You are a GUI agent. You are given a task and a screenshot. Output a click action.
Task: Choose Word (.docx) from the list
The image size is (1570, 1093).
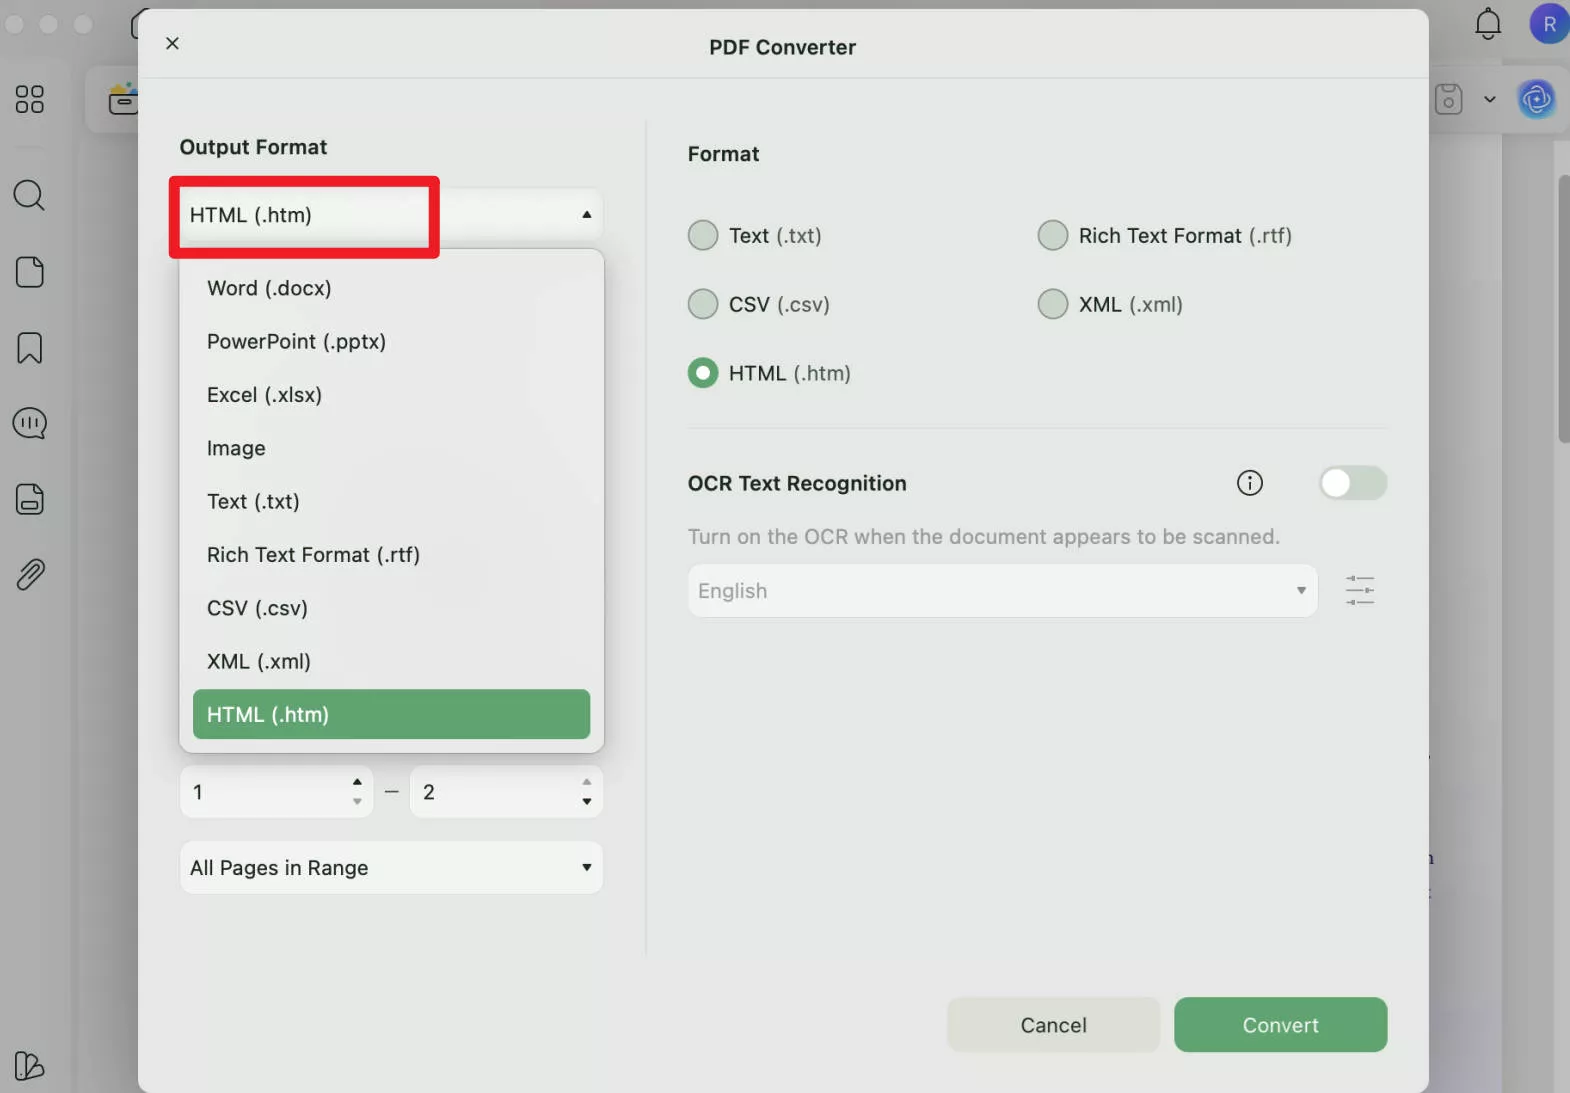pyautogui.click(x=269, y=288)
